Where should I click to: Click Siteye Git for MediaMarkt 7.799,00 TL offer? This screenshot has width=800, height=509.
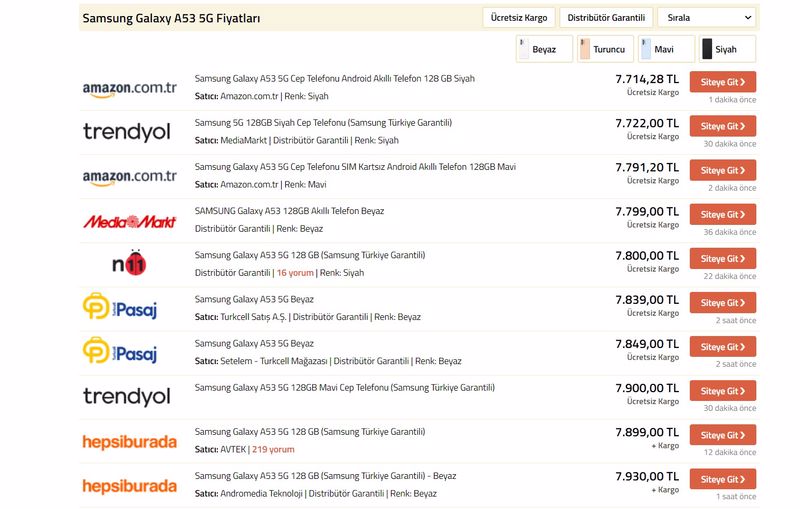[723, 214]
